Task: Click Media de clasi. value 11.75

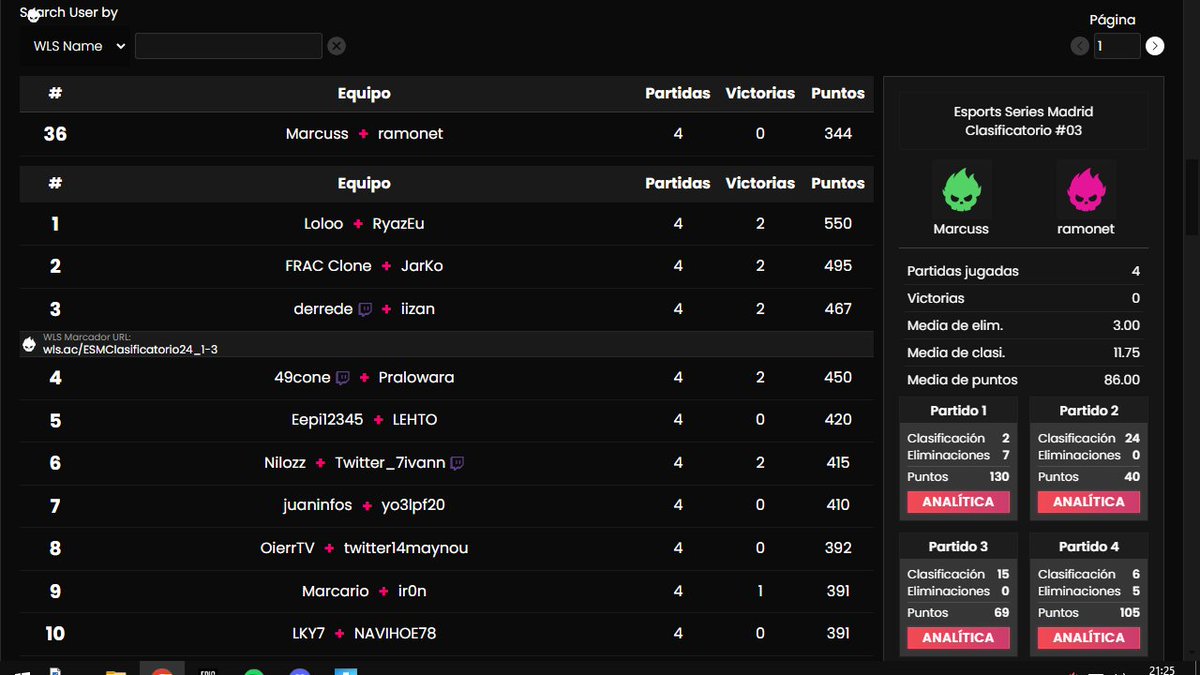Action: click(x=1124, y=353)
